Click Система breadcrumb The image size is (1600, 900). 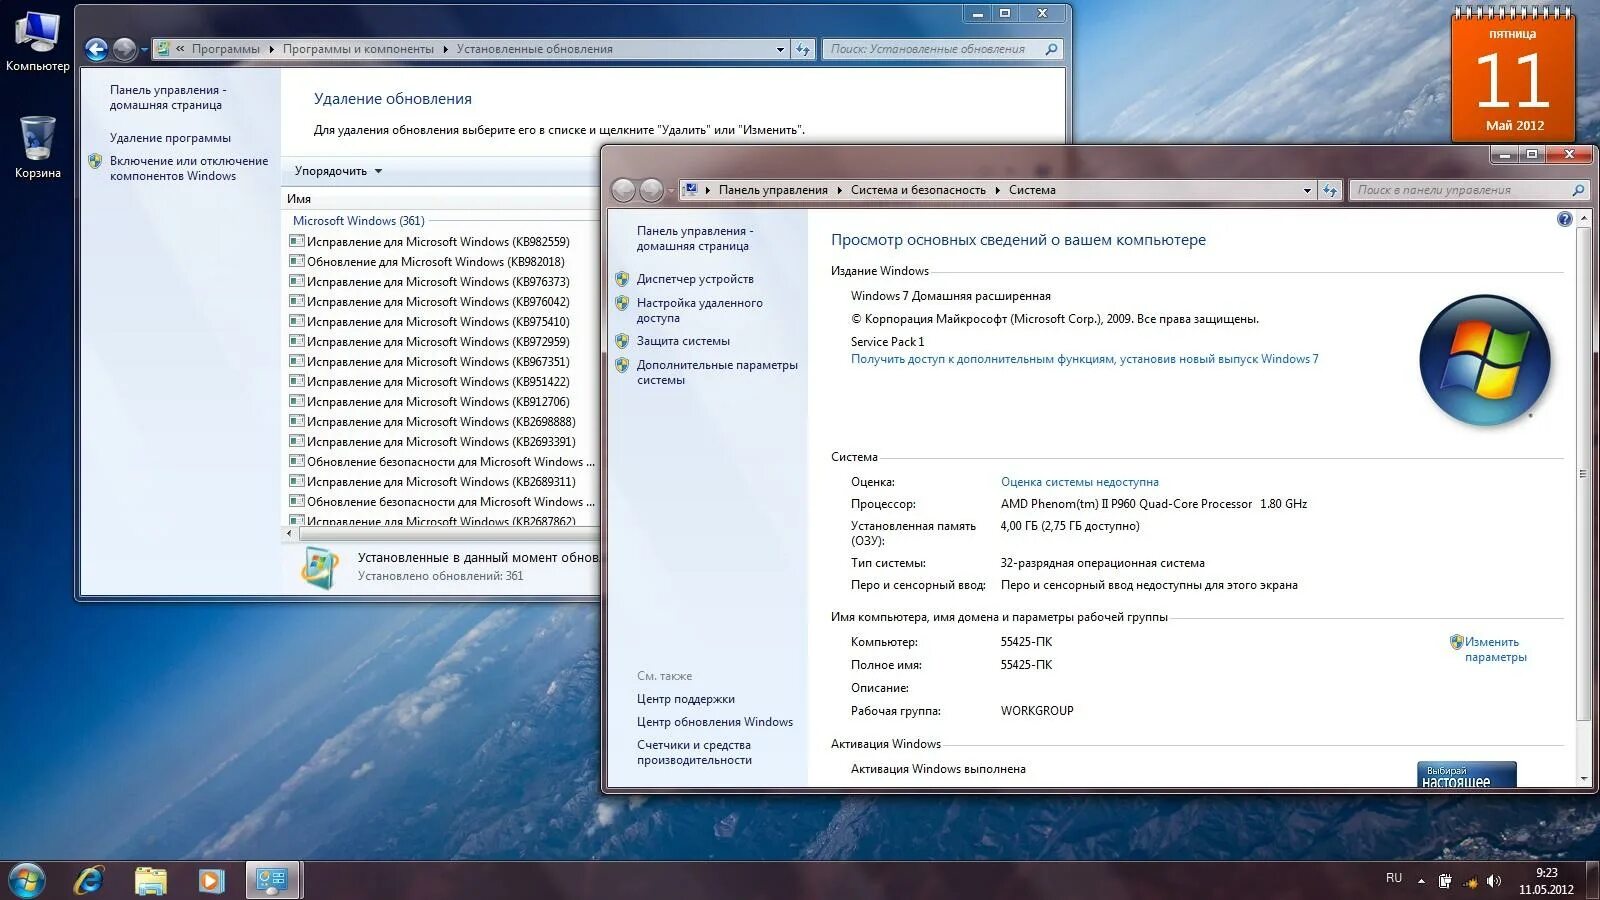1032,190
